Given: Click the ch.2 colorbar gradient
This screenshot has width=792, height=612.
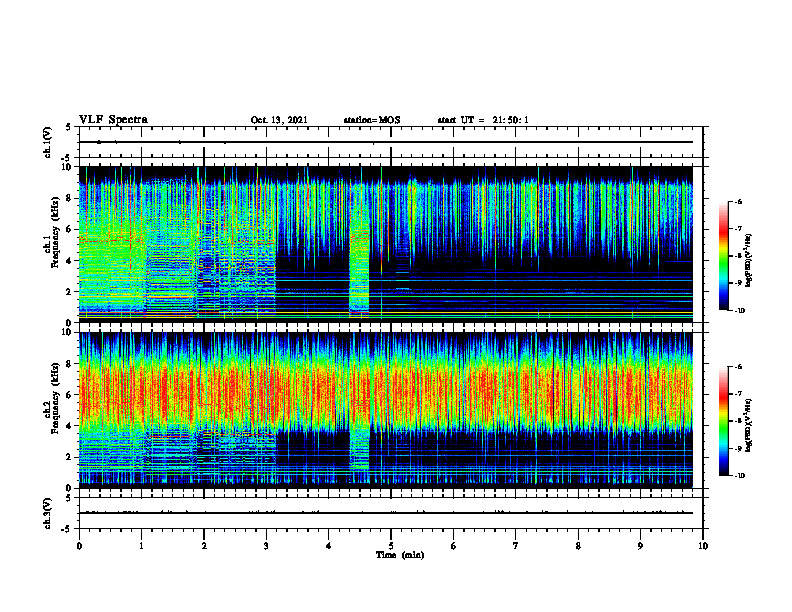Looking at the screenshot, I should coord(724,421).
